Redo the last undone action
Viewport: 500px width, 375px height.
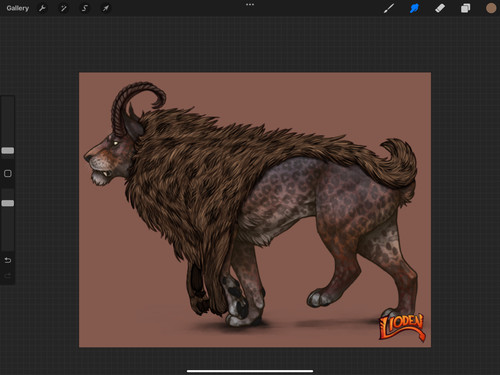(8, 276)
